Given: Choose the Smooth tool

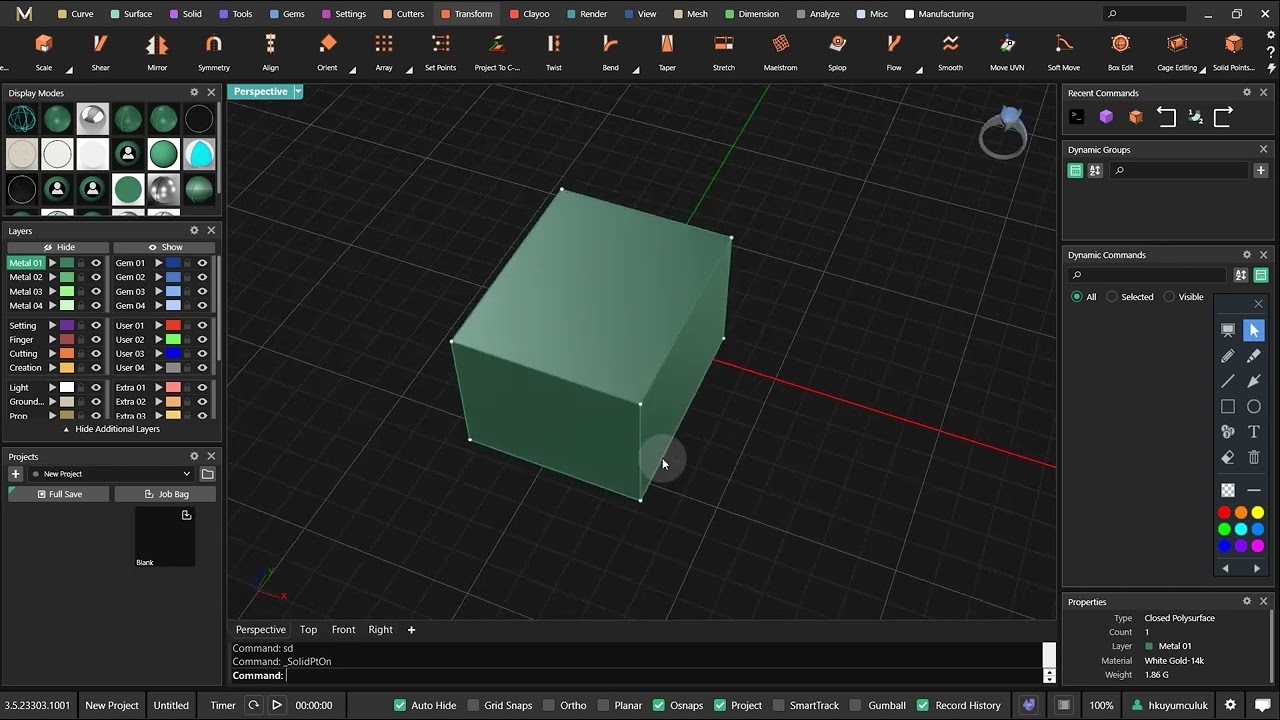Looking at the screenshot, I should click(x=950, y=51).
